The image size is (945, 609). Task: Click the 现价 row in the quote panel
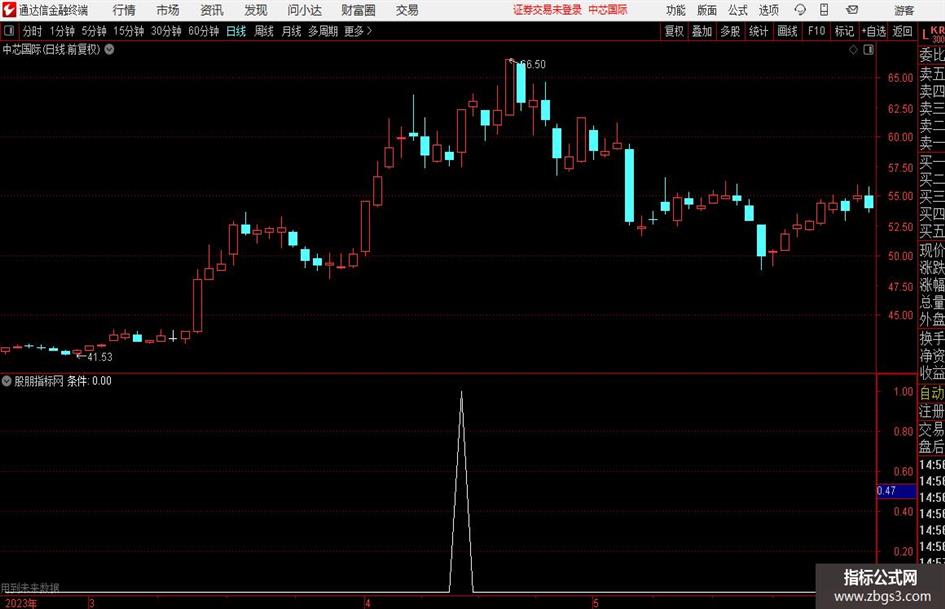(x=932, y=250)
